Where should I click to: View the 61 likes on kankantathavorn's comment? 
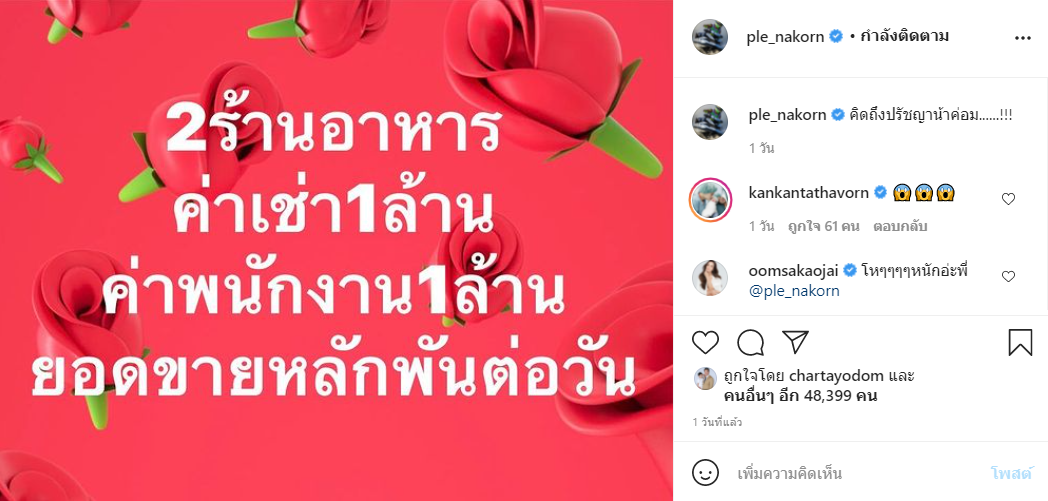(x=825, y=226)
